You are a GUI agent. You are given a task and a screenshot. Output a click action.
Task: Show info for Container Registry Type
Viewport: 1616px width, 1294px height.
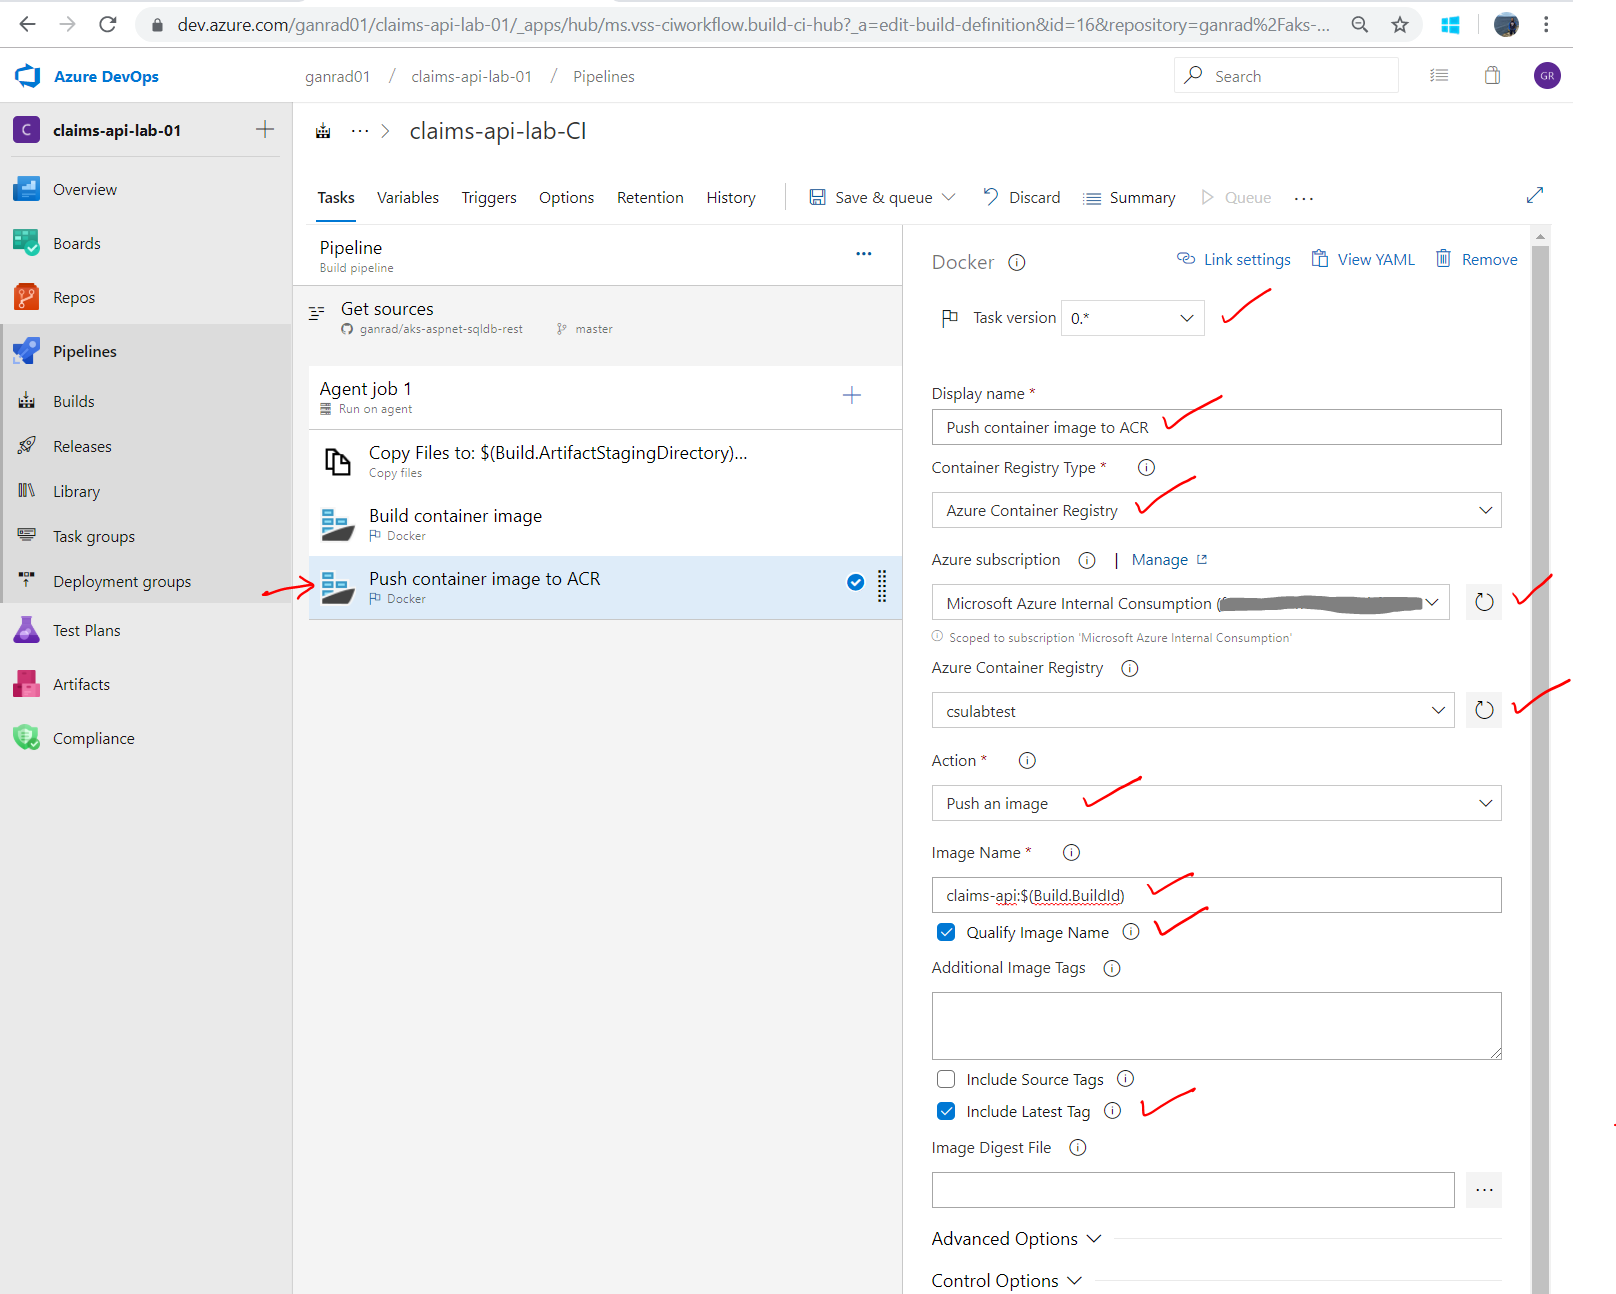(x=1147, y=467)
